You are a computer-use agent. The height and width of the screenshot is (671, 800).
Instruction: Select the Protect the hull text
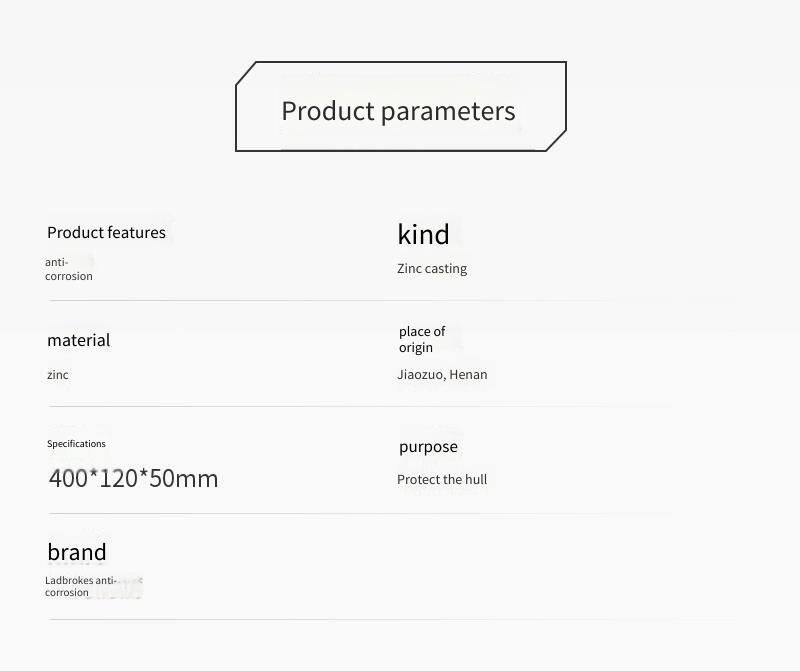[442, 479]
